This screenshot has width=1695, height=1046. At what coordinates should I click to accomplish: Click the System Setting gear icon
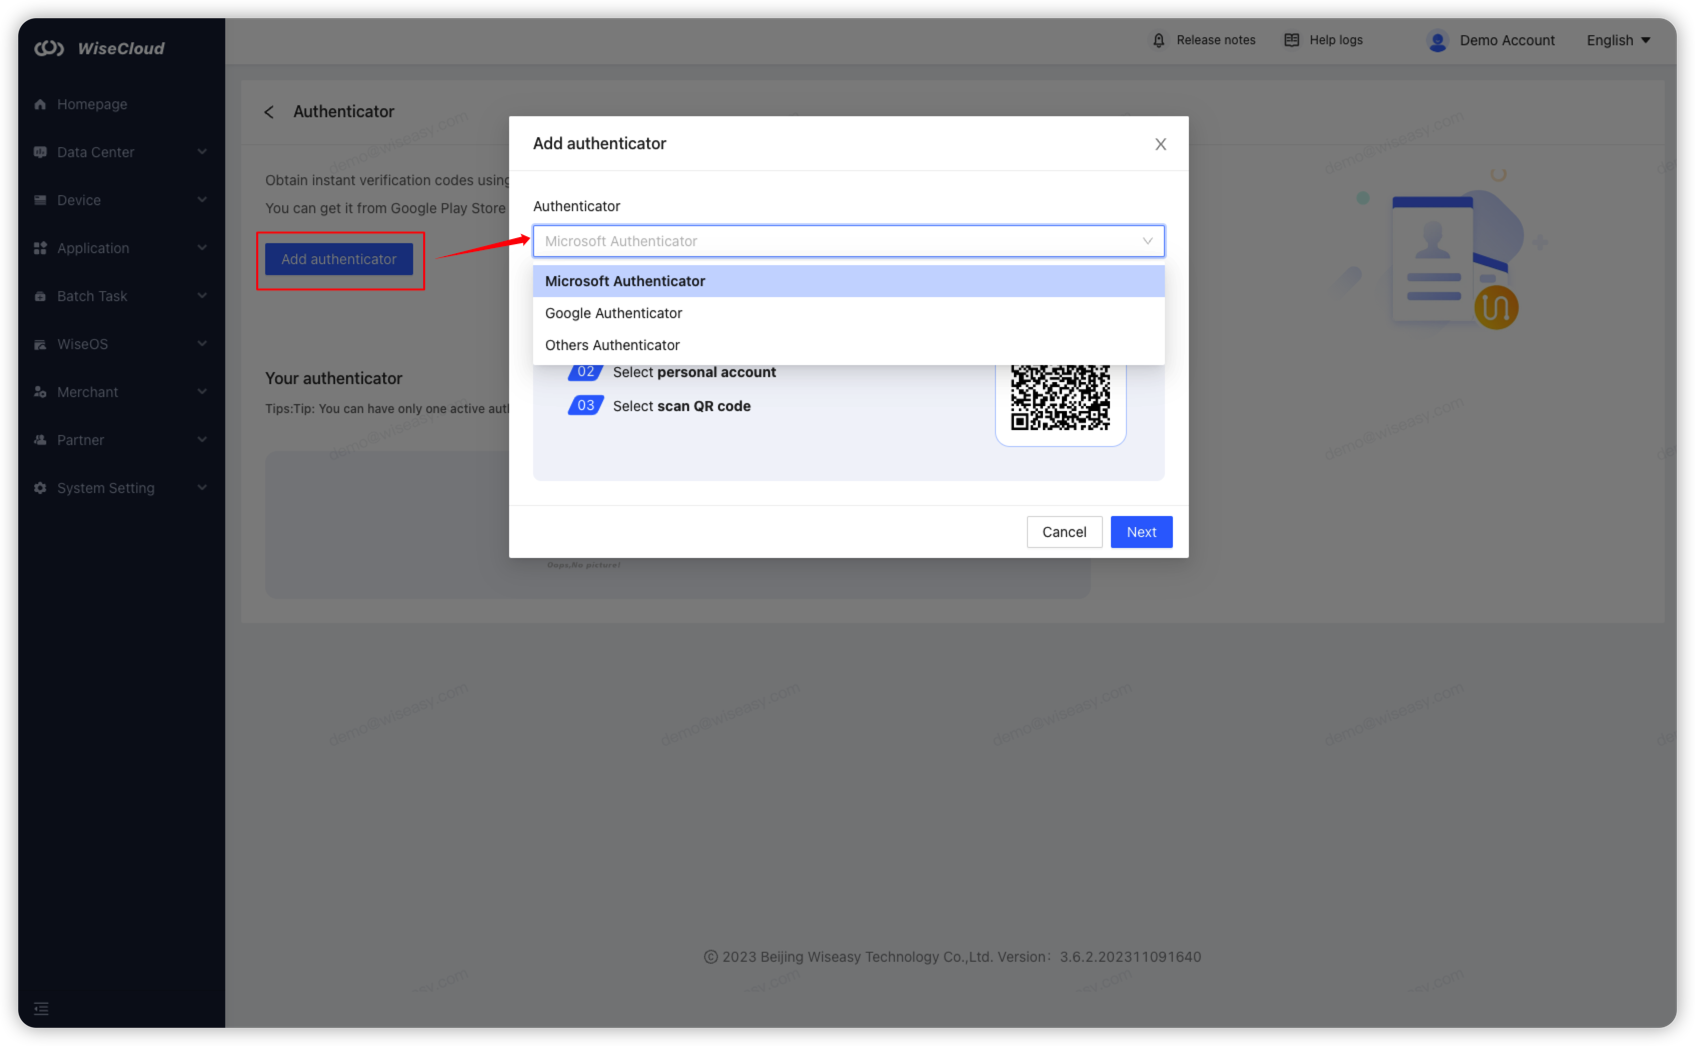40,488
